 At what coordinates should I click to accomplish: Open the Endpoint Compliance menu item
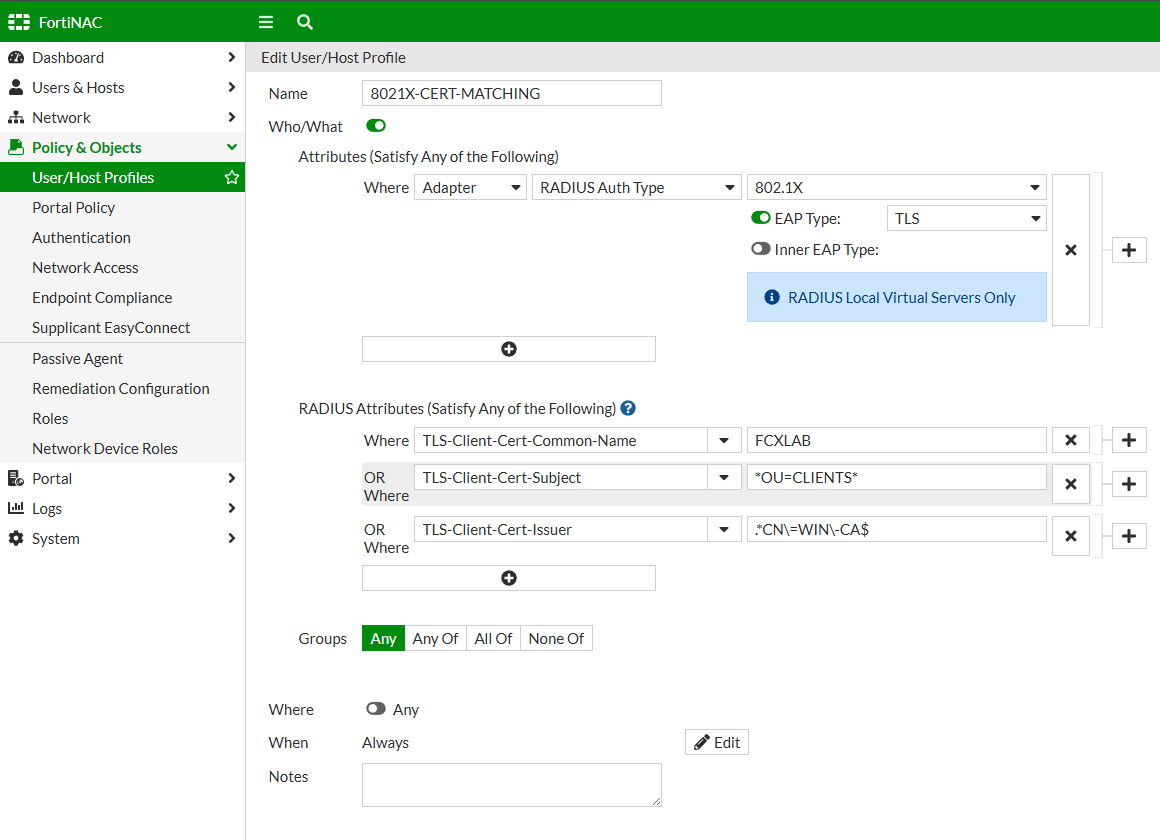[122, 298]
